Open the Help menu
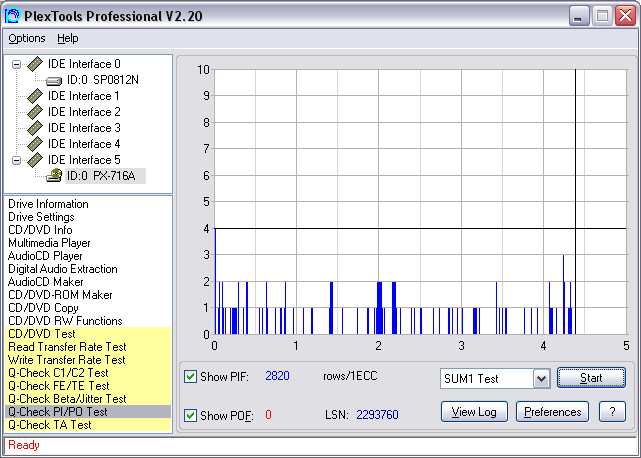 click(x=67, y=38)
